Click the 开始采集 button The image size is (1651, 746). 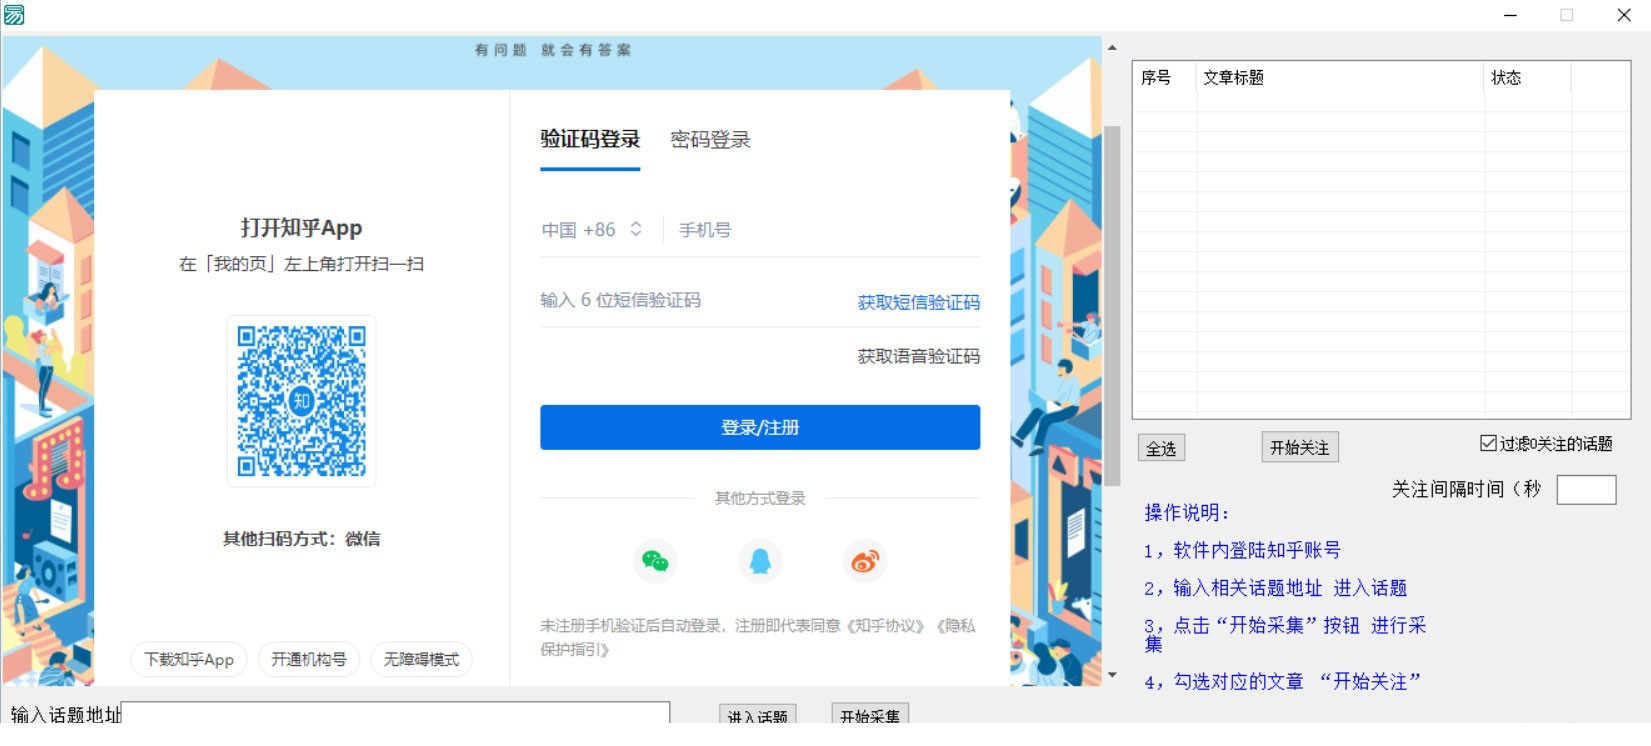(870, 714)
